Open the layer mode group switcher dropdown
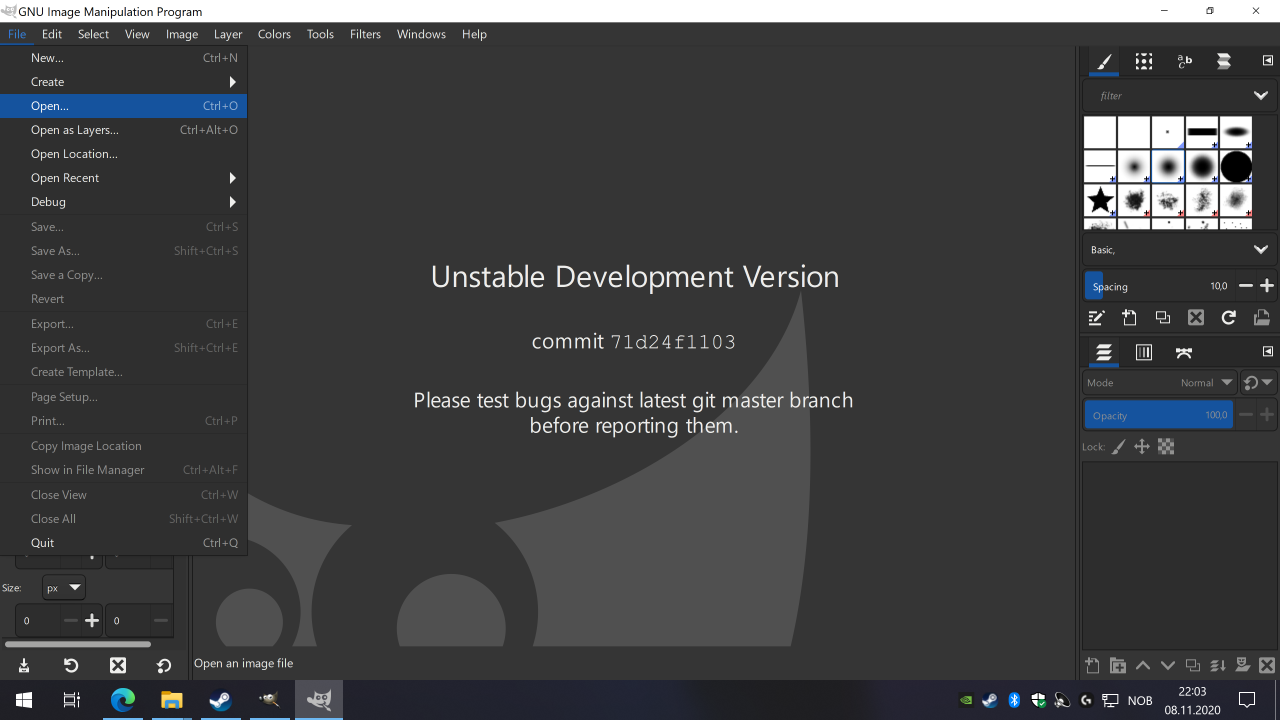This screenshot has height=720, width=1280. coord(1258,383)
